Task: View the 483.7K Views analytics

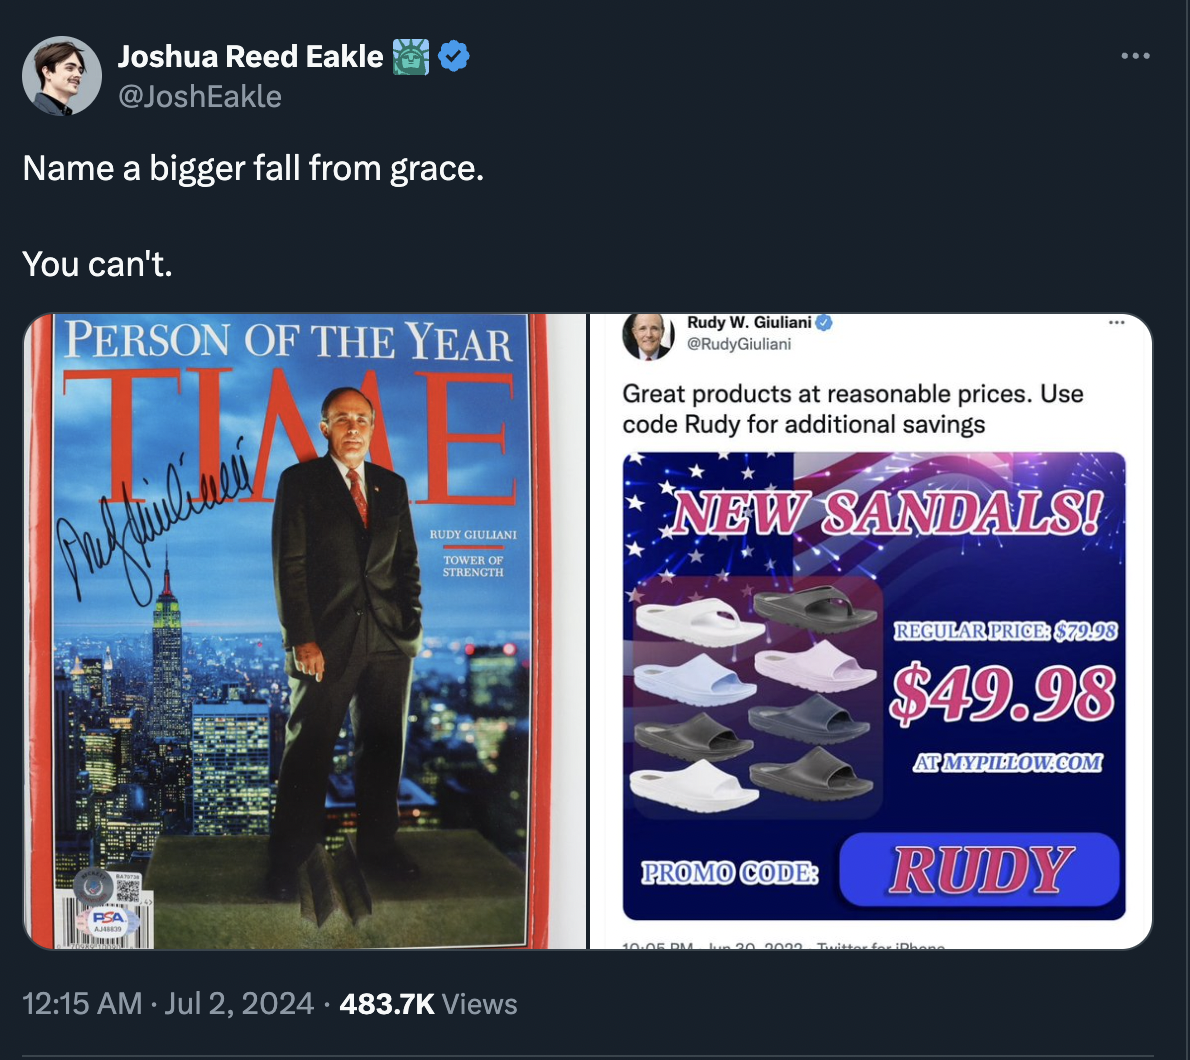Action: [428, 1003]
